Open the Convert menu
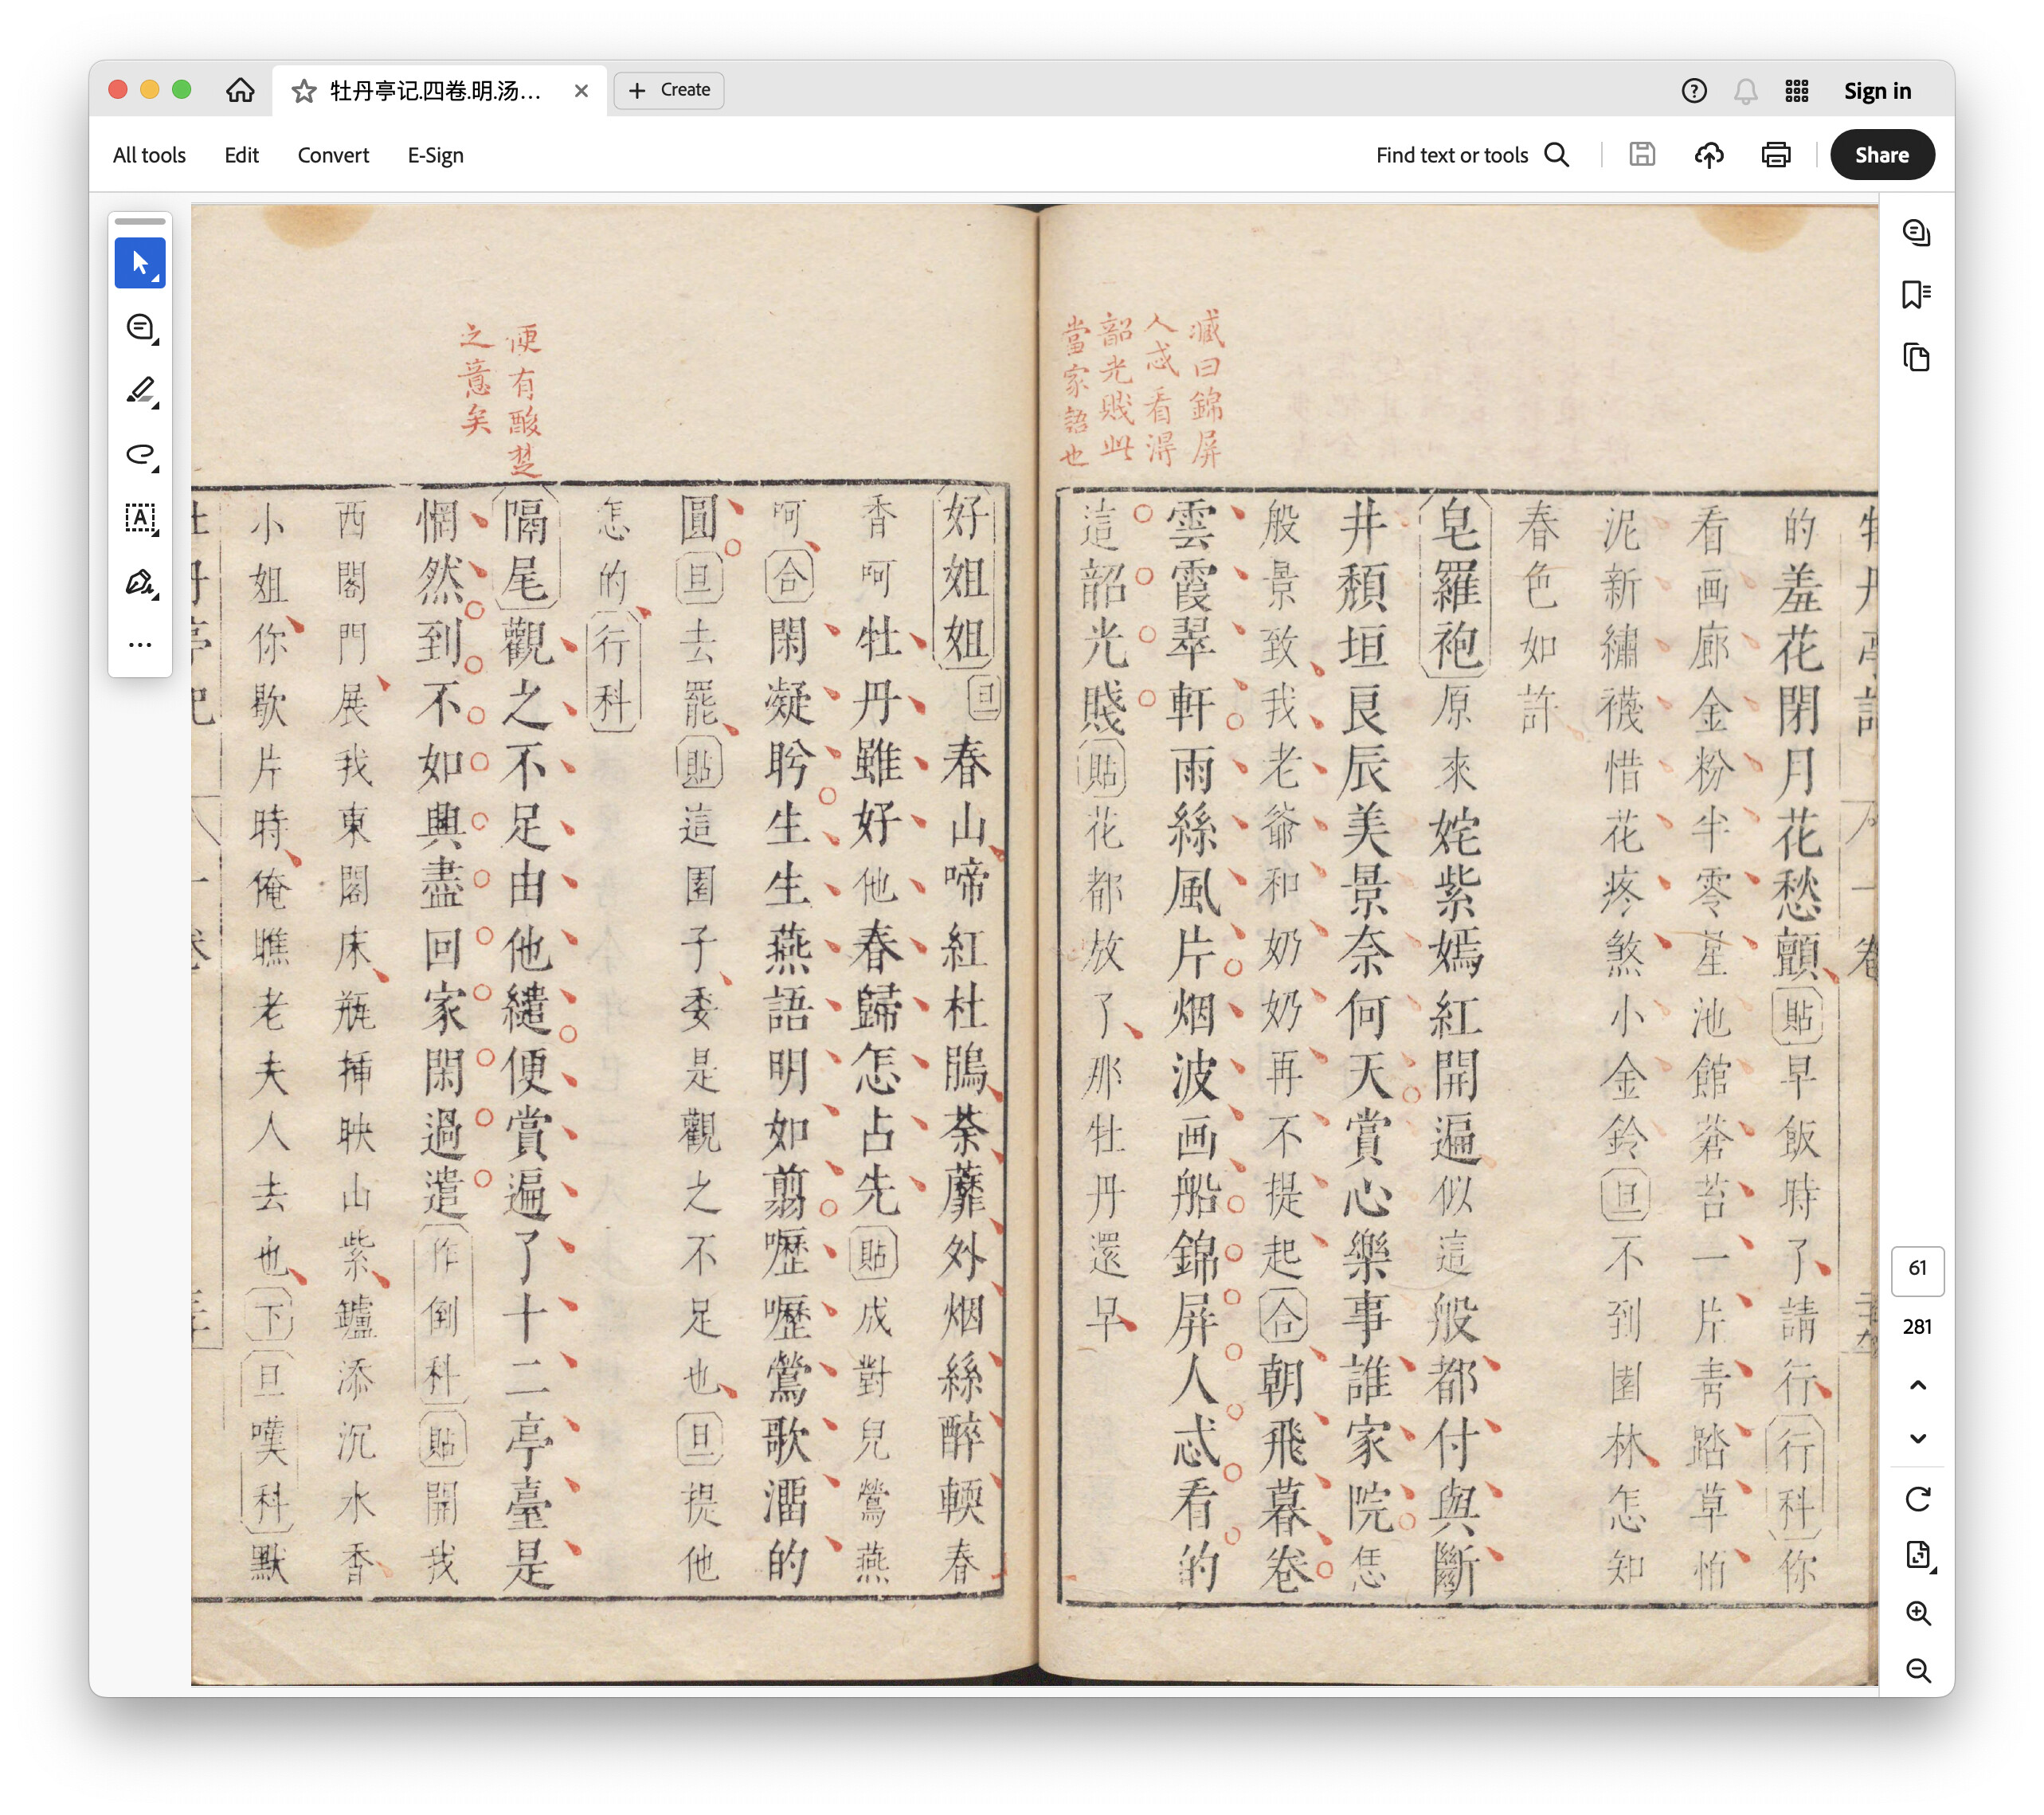 [x=333, y=155]
